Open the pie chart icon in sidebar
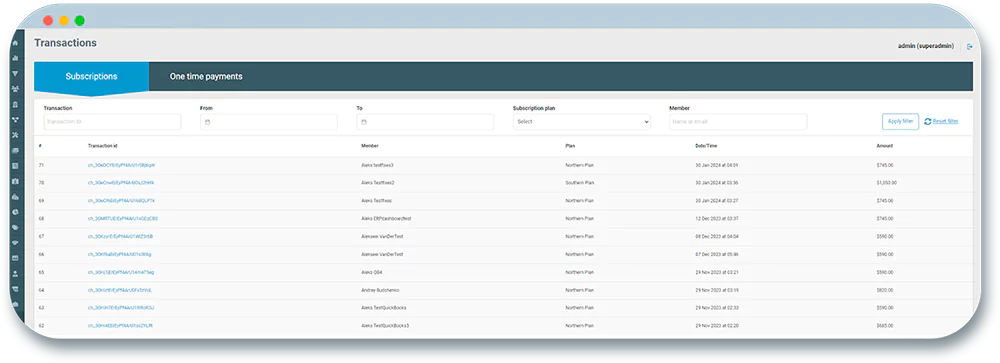Viewport: 1000px width, 363px height. pos(15,212)
